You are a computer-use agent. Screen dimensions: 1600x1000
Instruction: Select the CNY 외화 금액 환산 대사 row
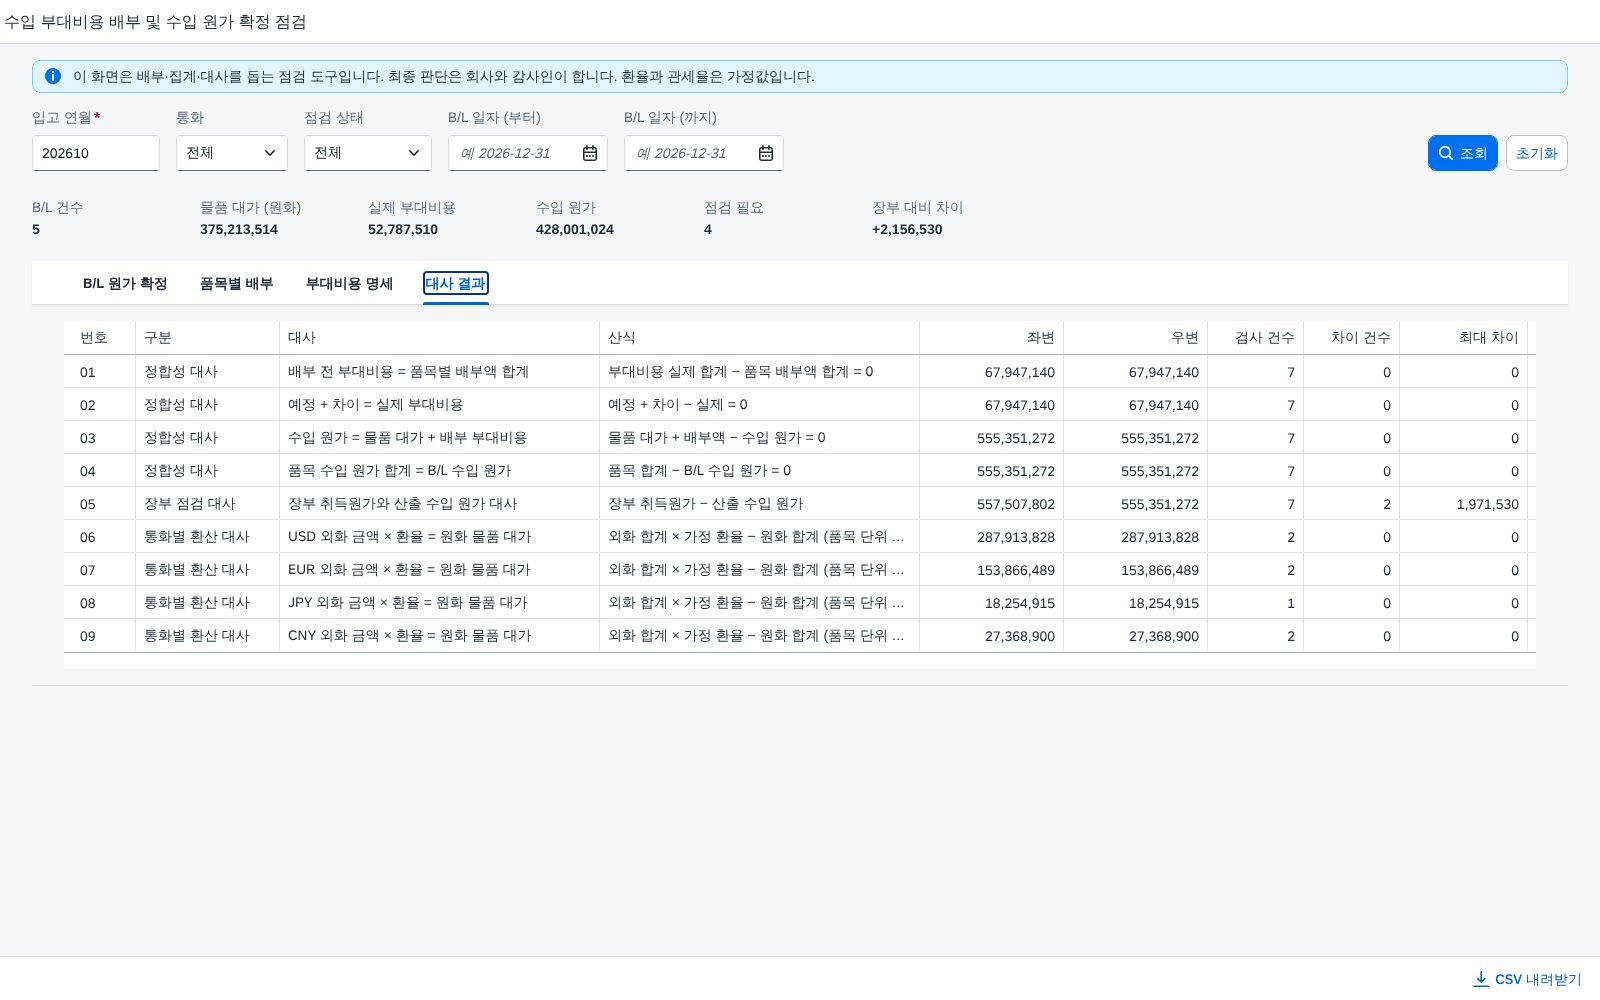800,636
